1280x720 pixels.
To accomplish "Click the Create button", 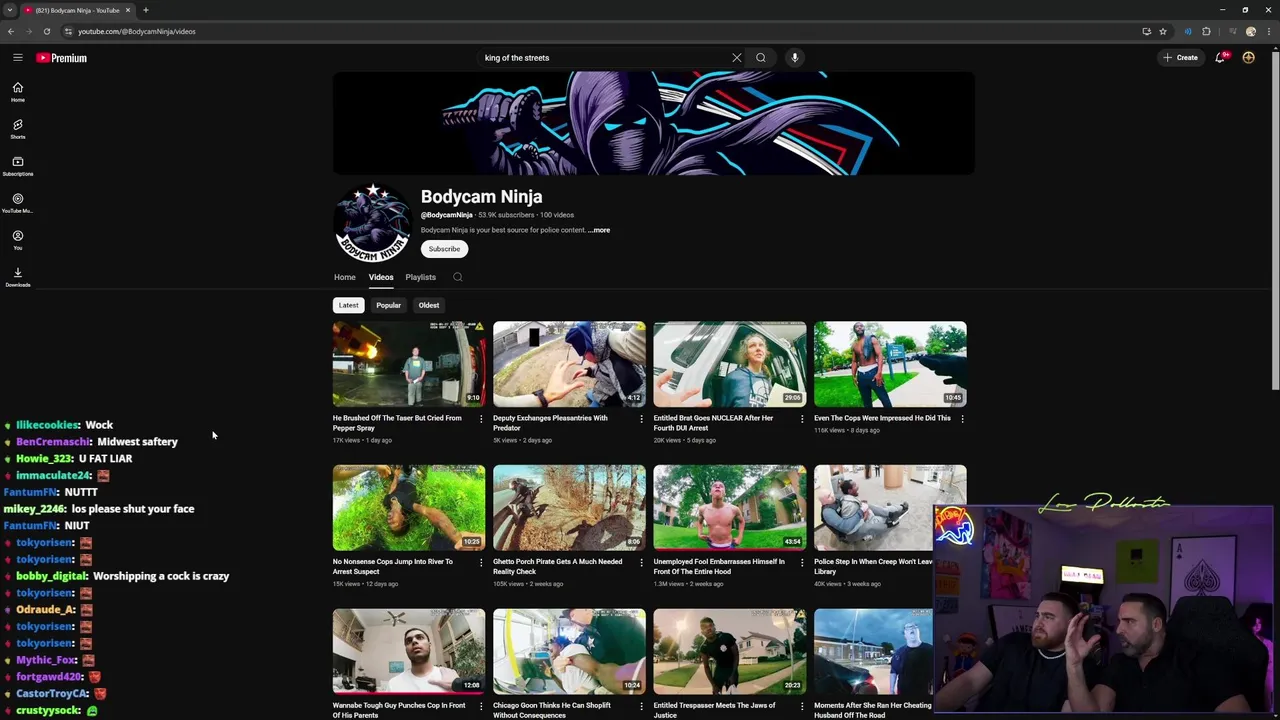I will pyautogui.click(x=1181, y=58).
